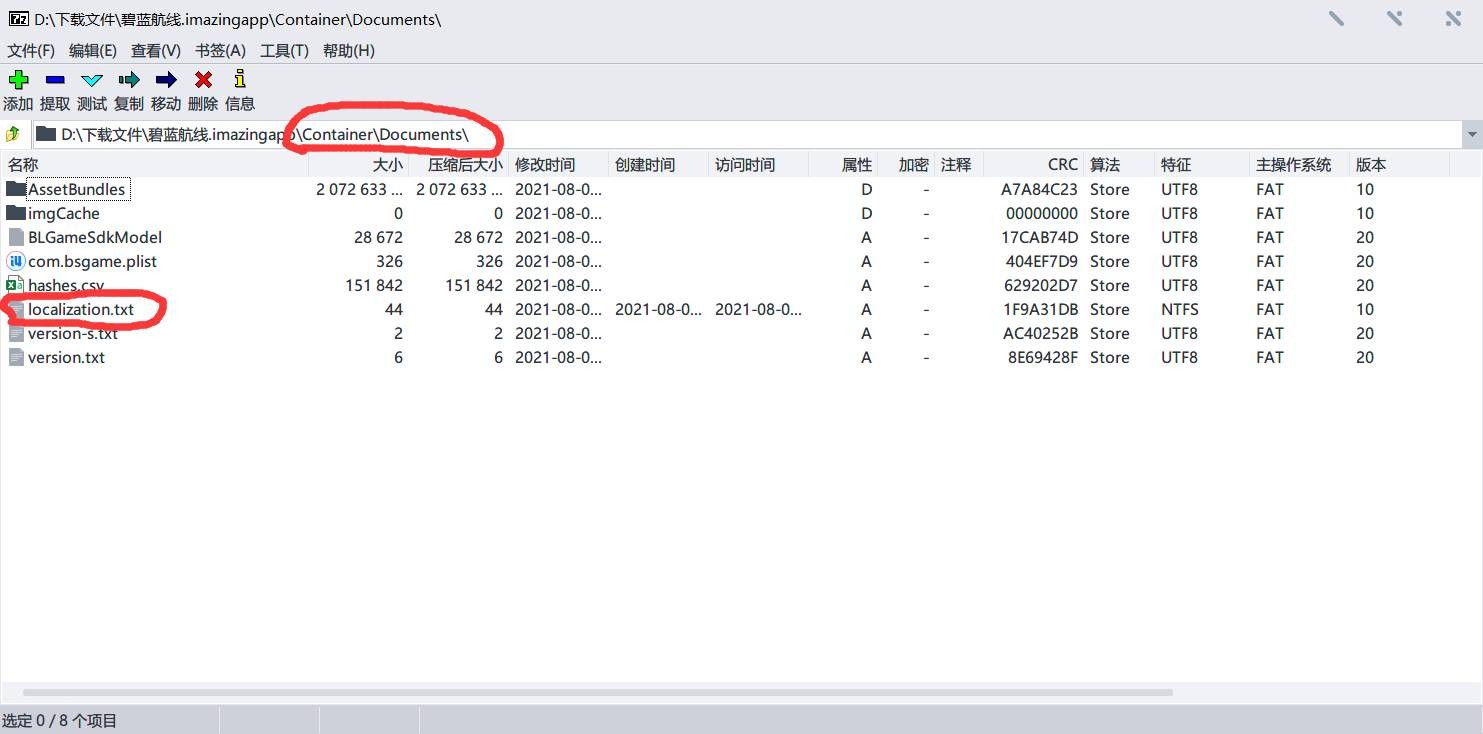
Task: Open the Bookmarks (书签) menu
Action: click(220, 51)
